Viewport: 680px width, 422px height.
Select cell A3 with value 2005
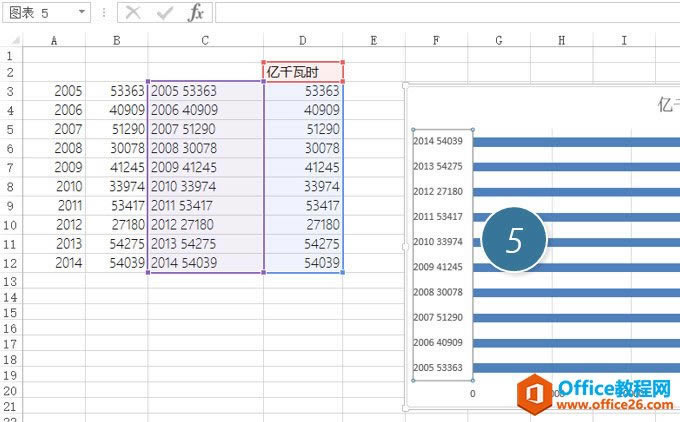coord(53,91)
